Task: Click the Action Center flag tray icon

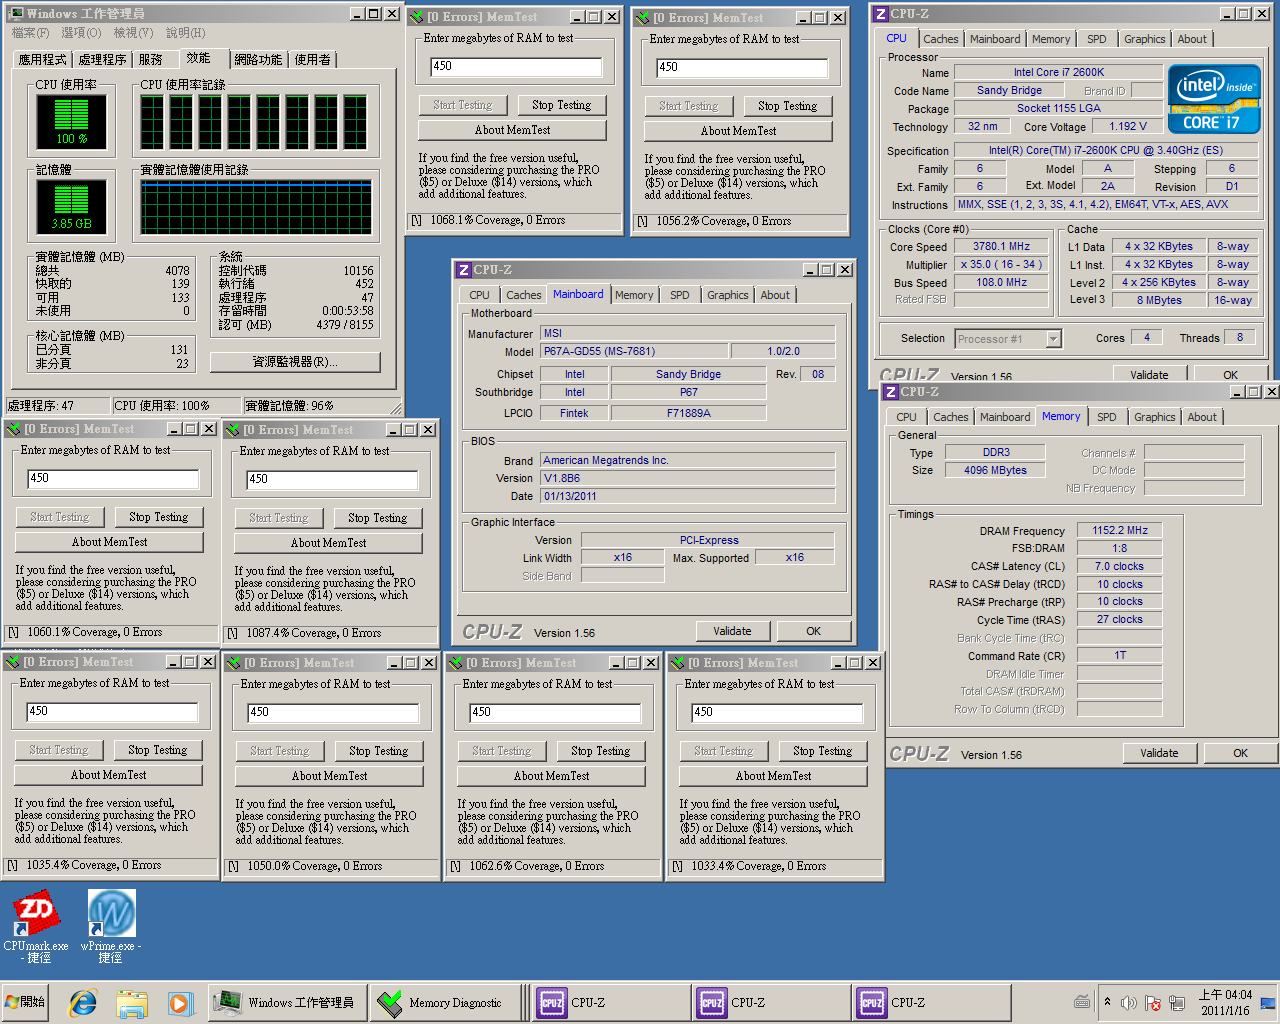Action: pyautogui.click(x=1153, y=1002)
